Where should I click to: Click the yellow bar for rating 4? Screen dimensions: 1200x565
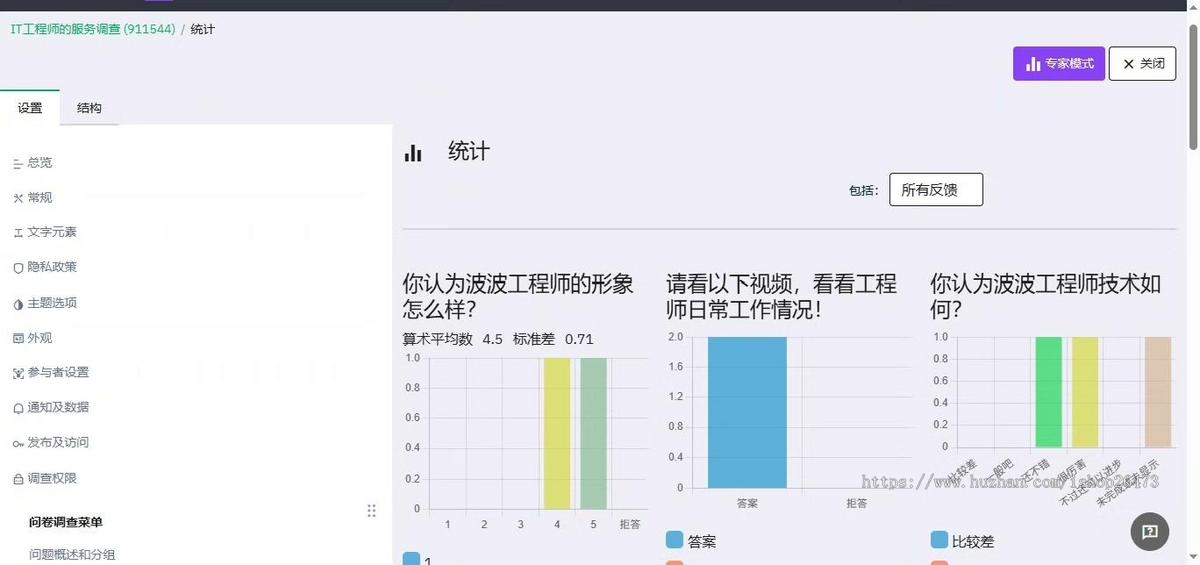557,433
